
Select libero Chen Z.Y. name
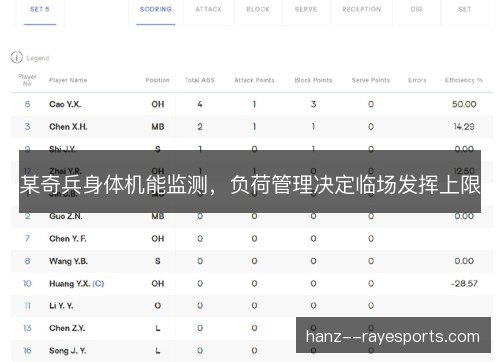click(67, 328)
